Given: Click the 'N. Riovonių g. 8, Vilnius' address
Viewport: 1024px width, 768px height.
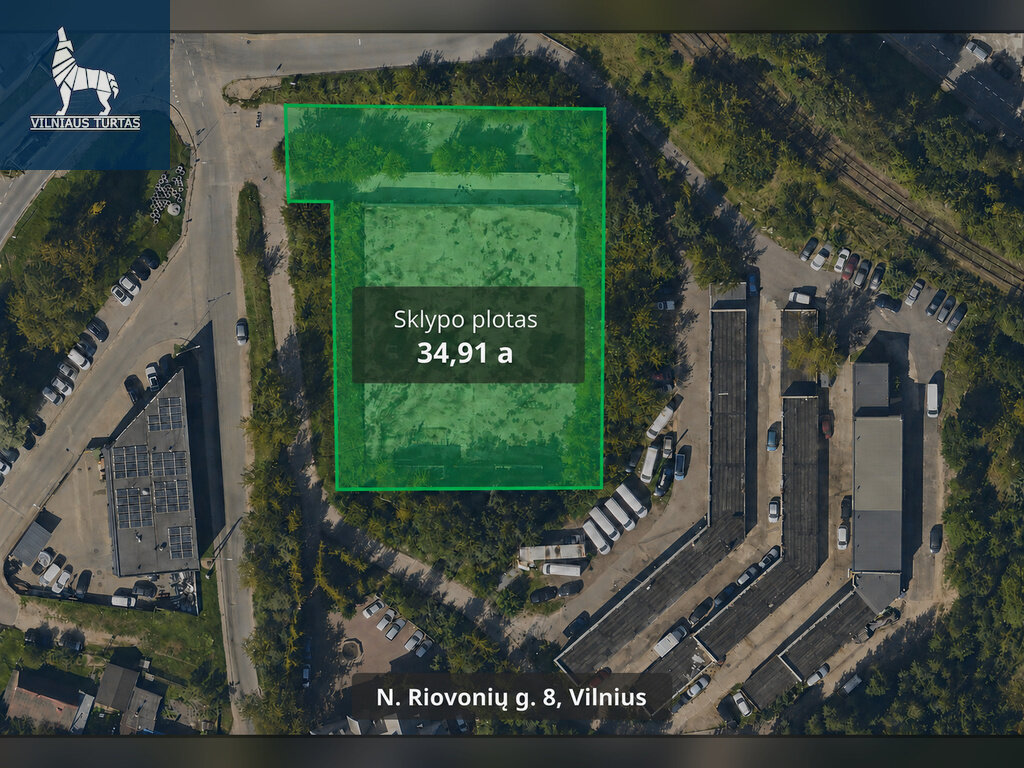Looking at the screenshot, I should coord(511,697).
